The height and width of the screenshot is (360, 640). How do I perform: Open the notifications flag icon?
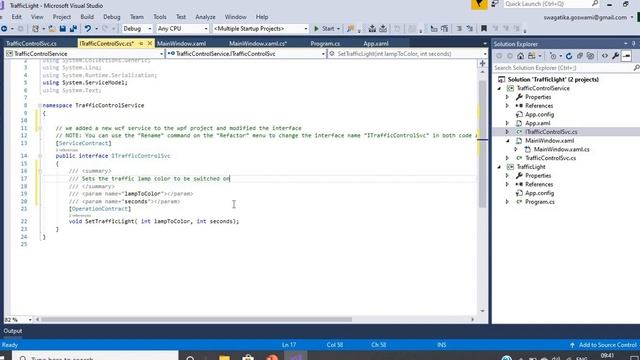point(479,4)
